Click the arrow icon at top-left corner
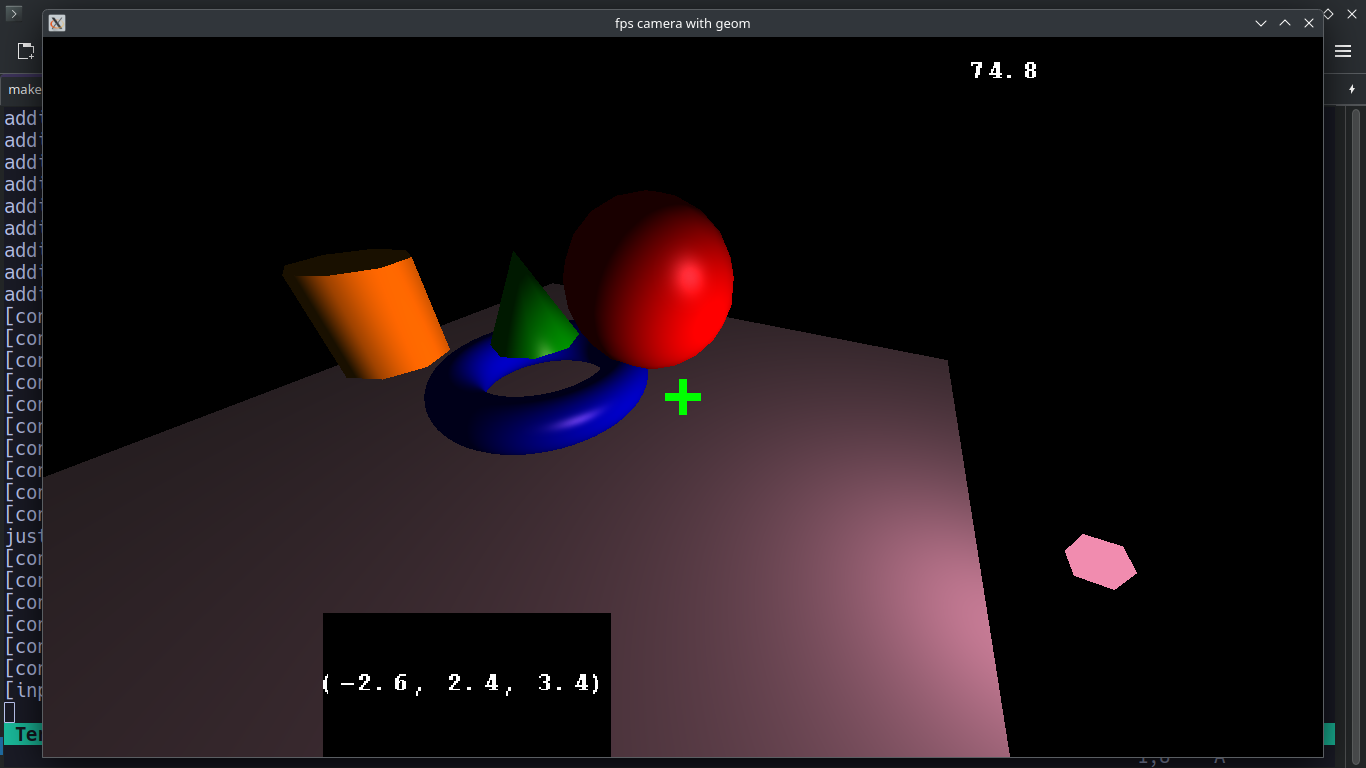Image resolution: width=1366 pixels, height=768 pixels. (14, 14)
